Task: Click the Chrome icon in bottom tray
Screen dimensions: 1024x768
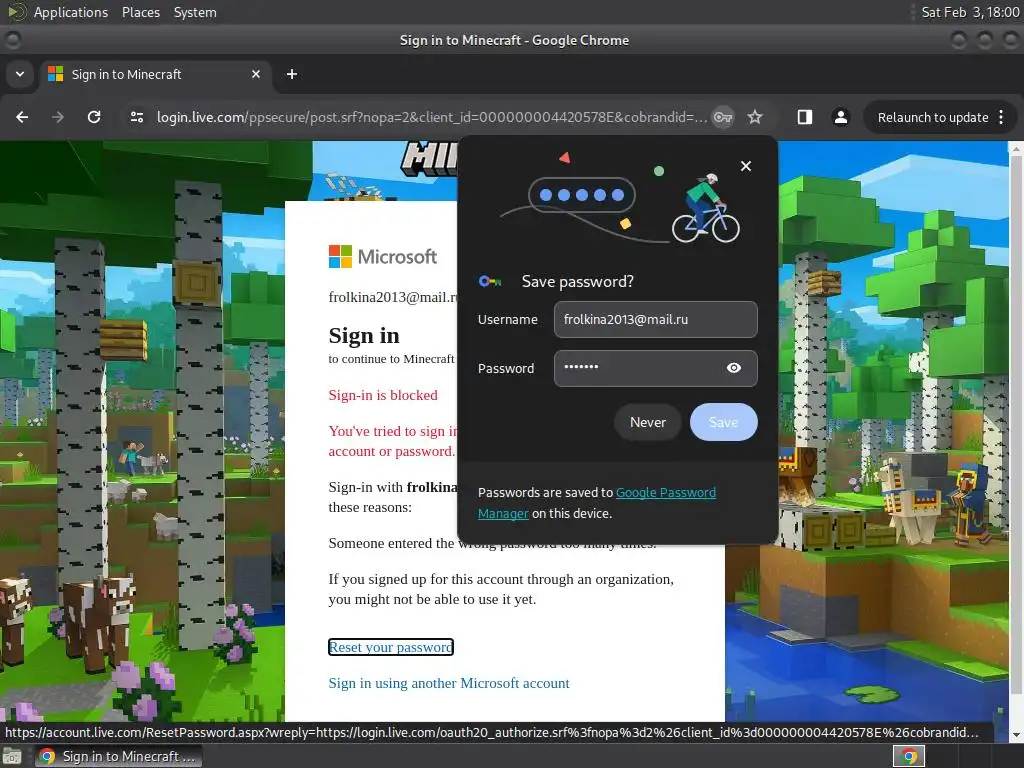Action: click(909, 756)
